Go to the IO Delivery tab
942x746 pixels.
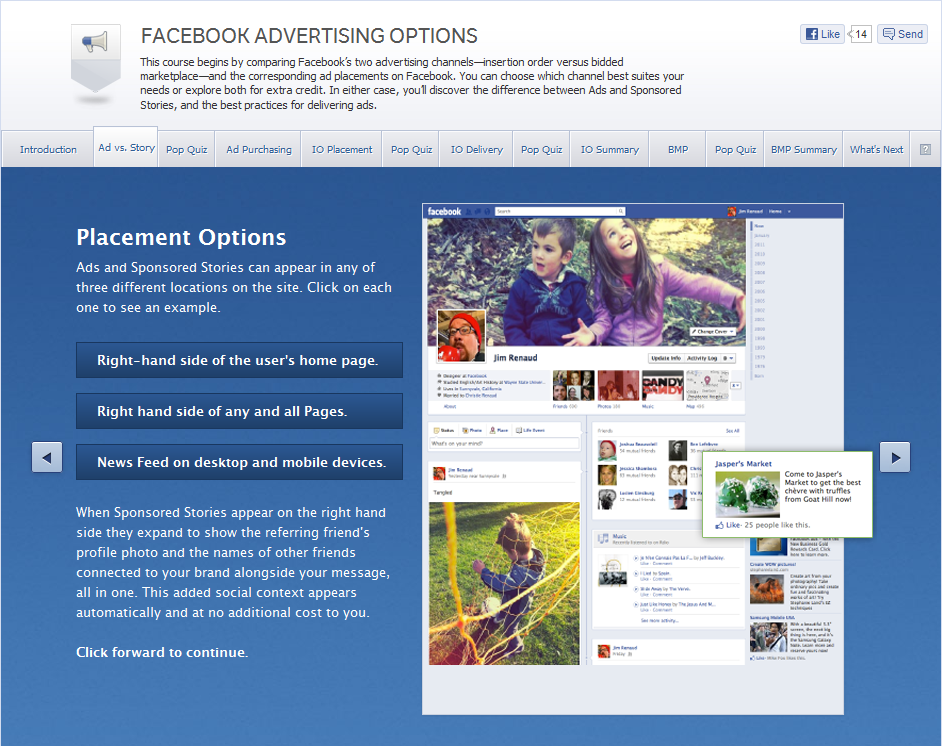(x=477, y=150)
